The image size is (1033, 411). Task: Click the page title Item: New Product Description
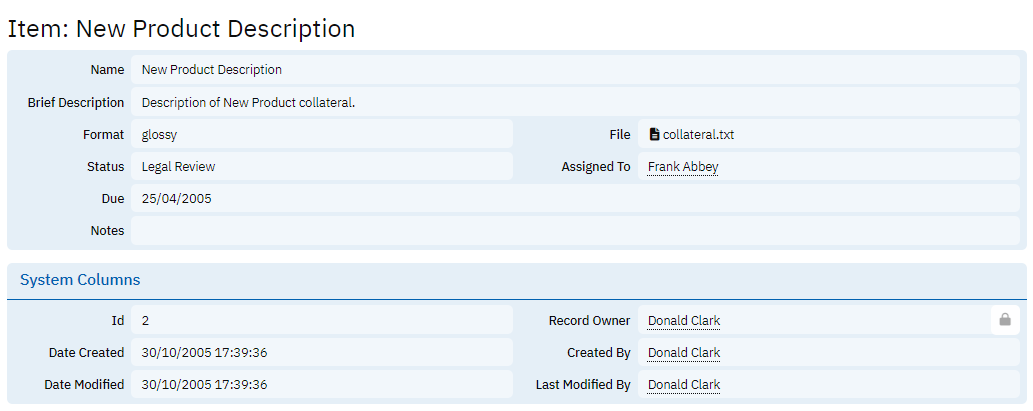coord(181,29)
